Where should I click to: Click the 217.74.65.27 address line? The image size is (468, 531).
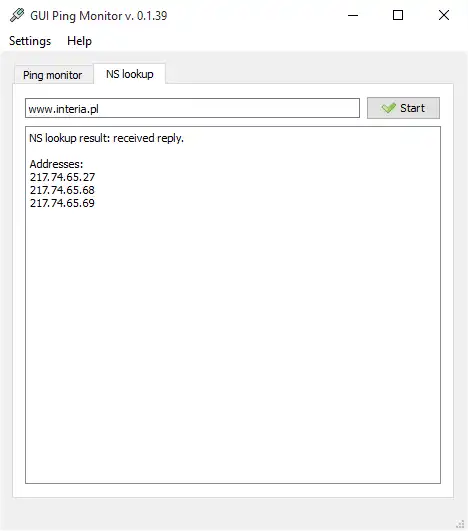coord(62,177)
